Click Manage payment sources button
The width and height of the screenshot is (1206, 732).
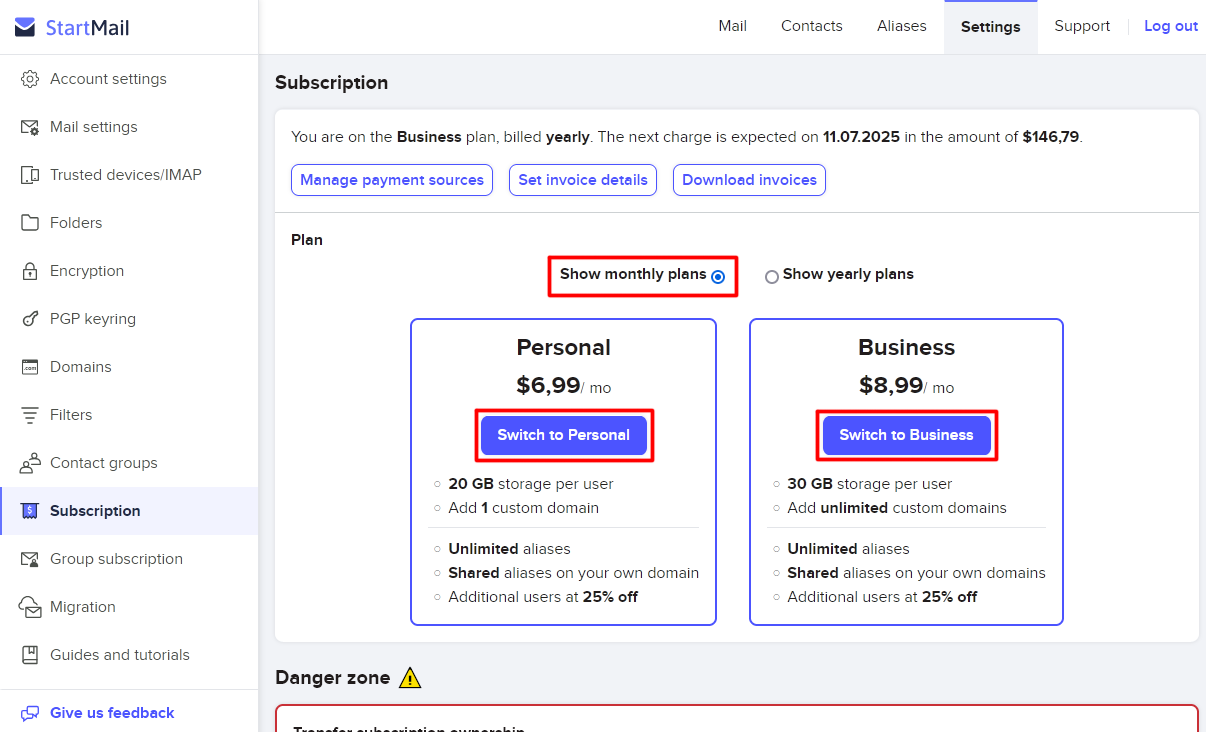point(392,180)
